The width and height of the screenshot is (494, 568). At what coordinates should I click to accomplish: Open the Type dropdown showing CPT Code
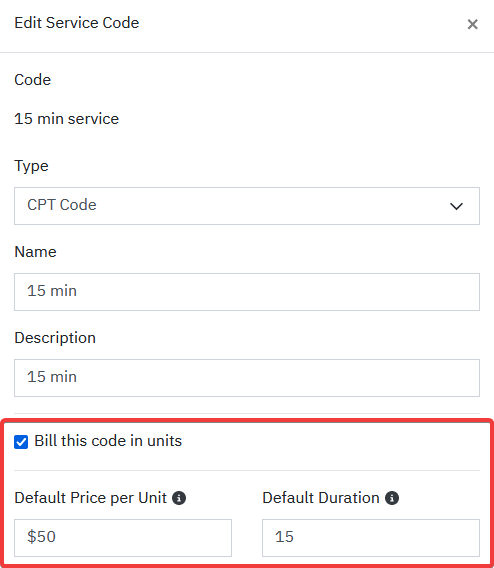pyautogui.click(x=247, y=206)
